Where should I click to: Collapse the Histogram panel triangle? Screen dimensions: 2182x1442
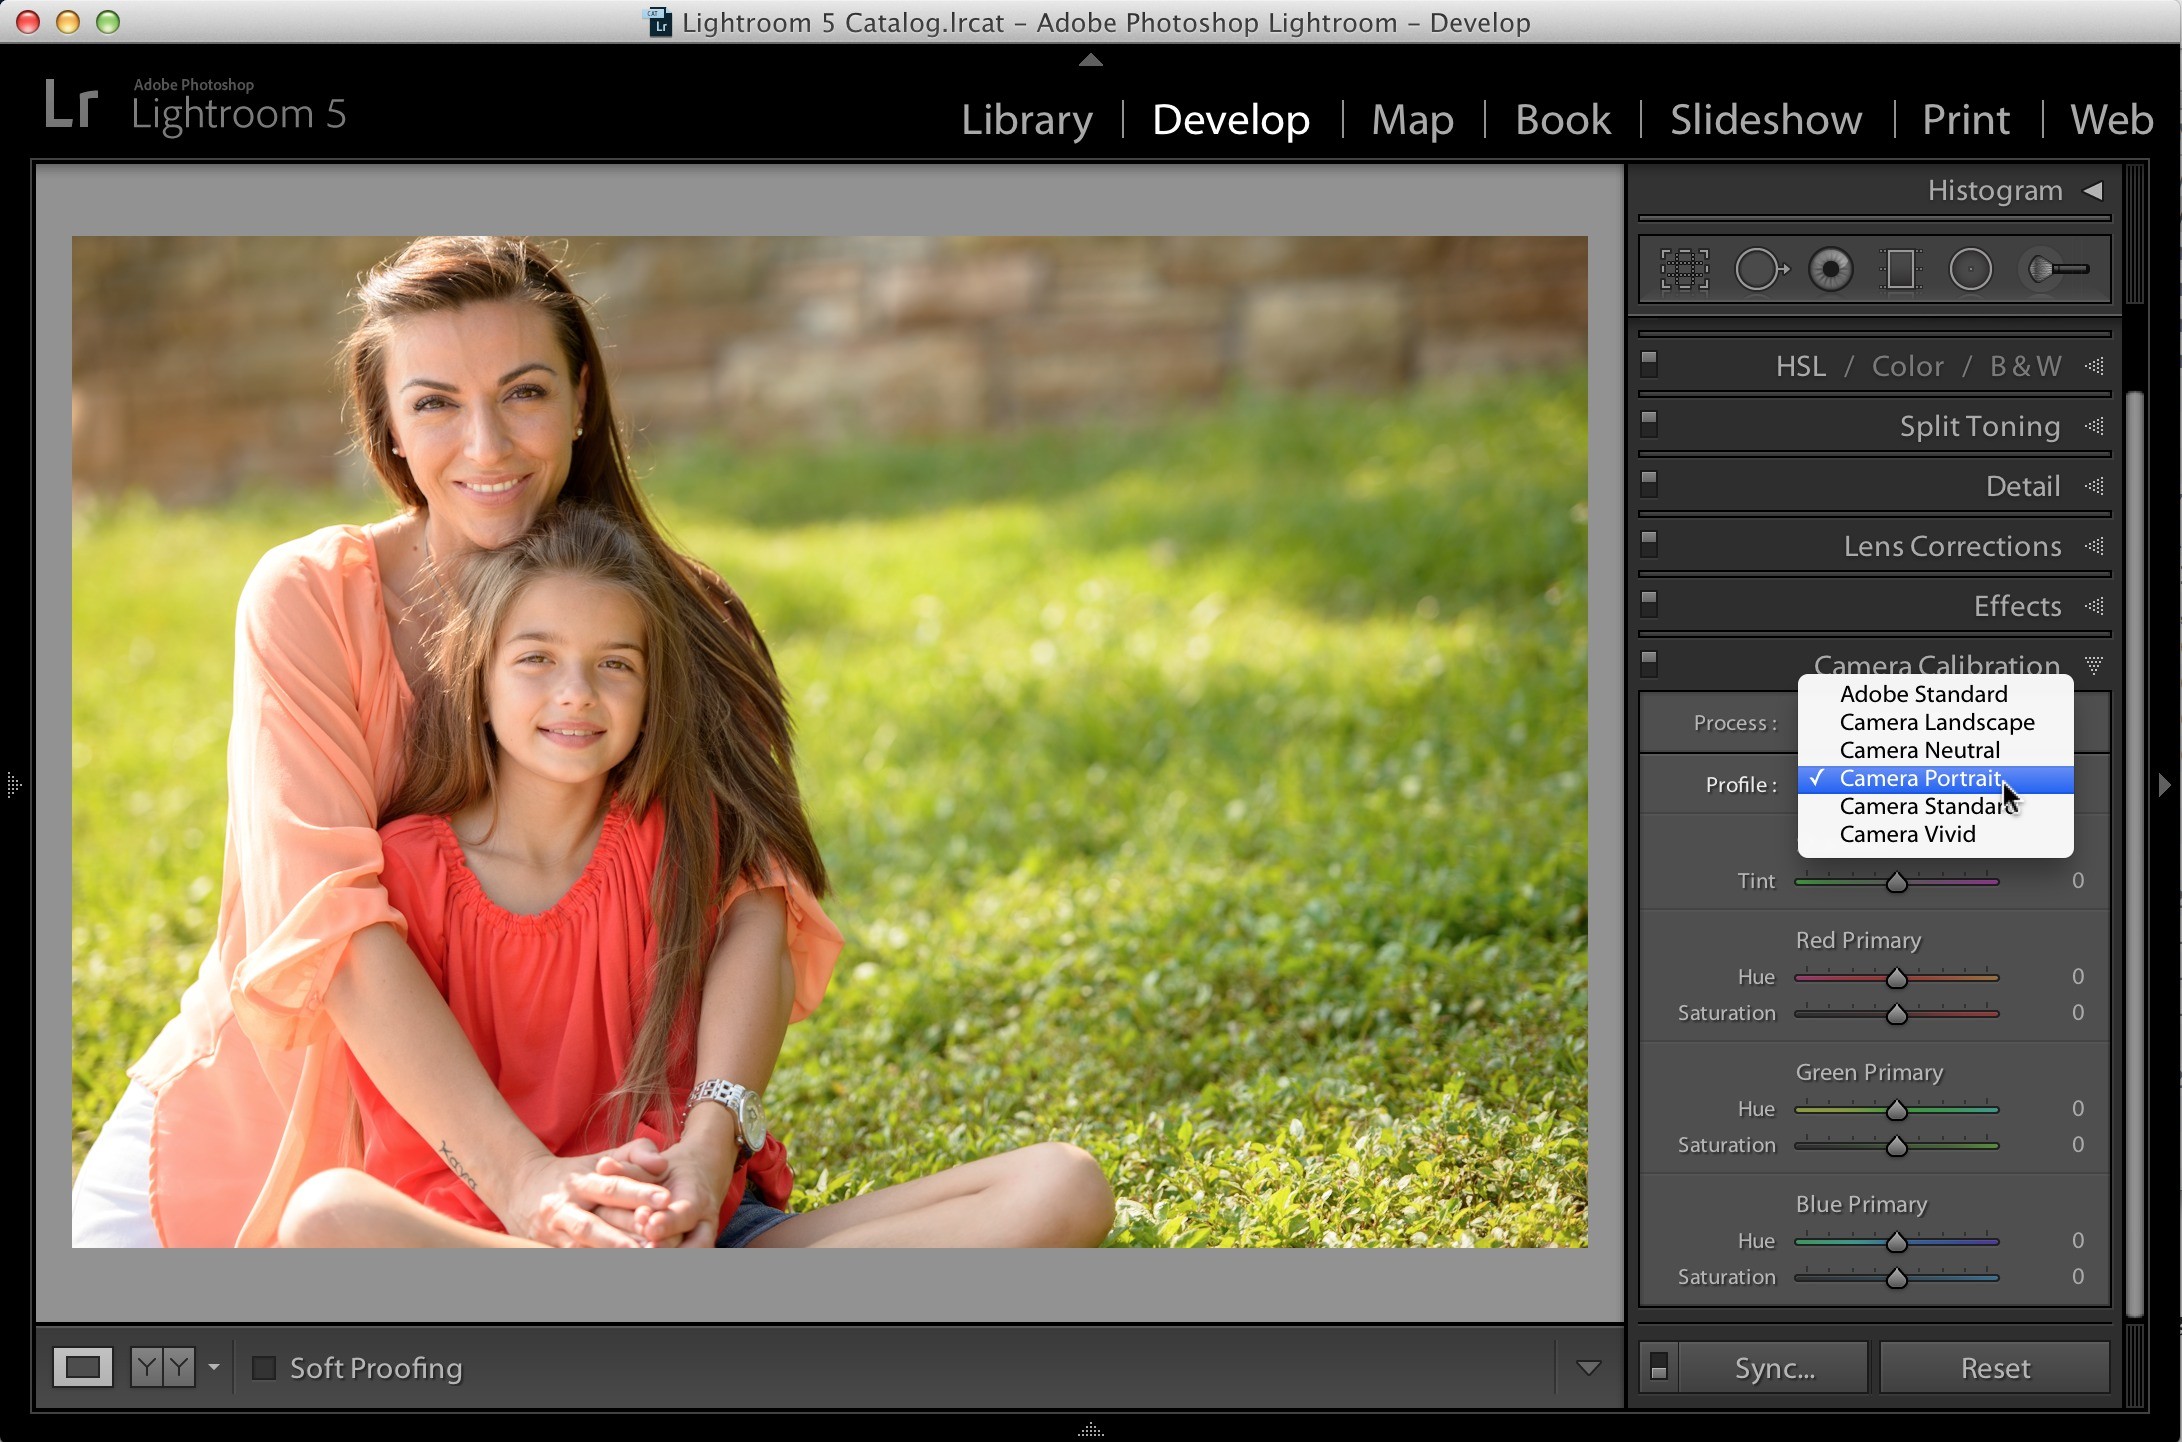pyautogui.click(x=2093, y=190)
